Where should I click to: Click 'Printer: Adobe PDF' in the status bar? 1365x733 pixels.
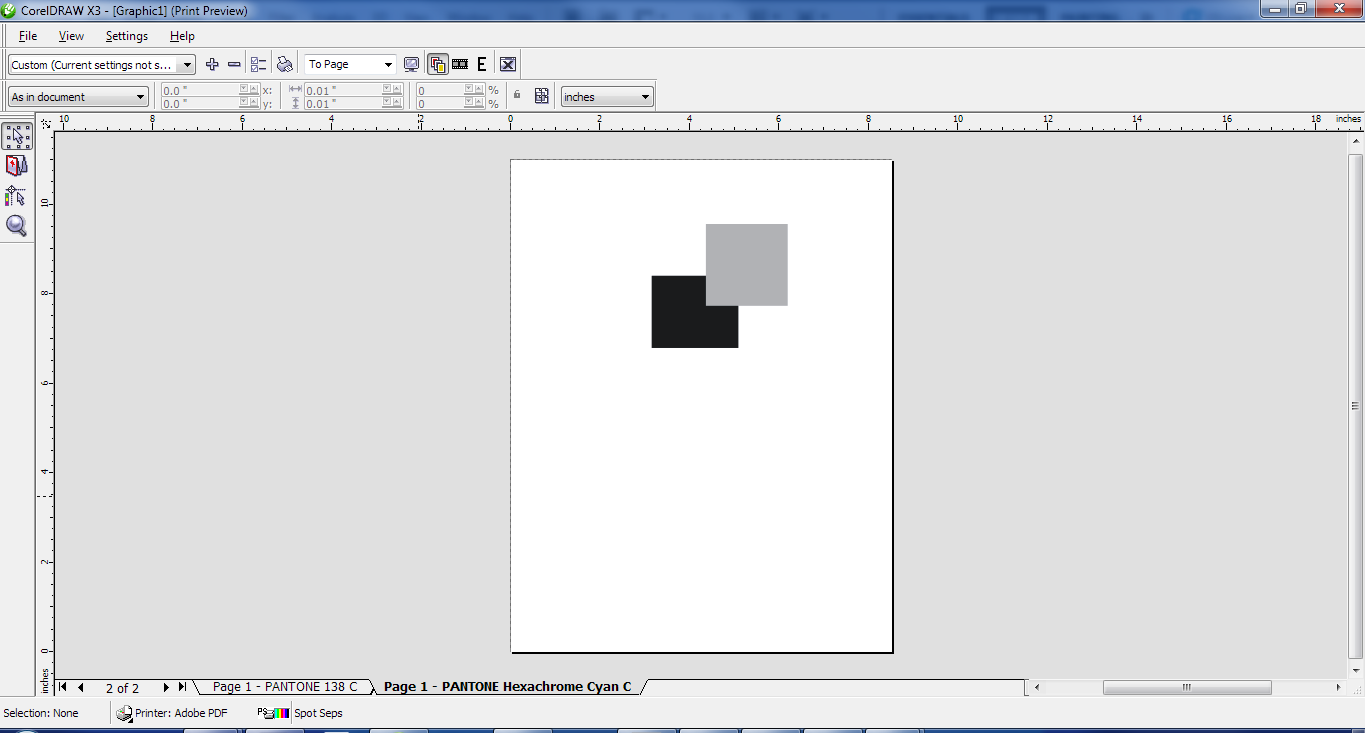click(x=172, y=713)
